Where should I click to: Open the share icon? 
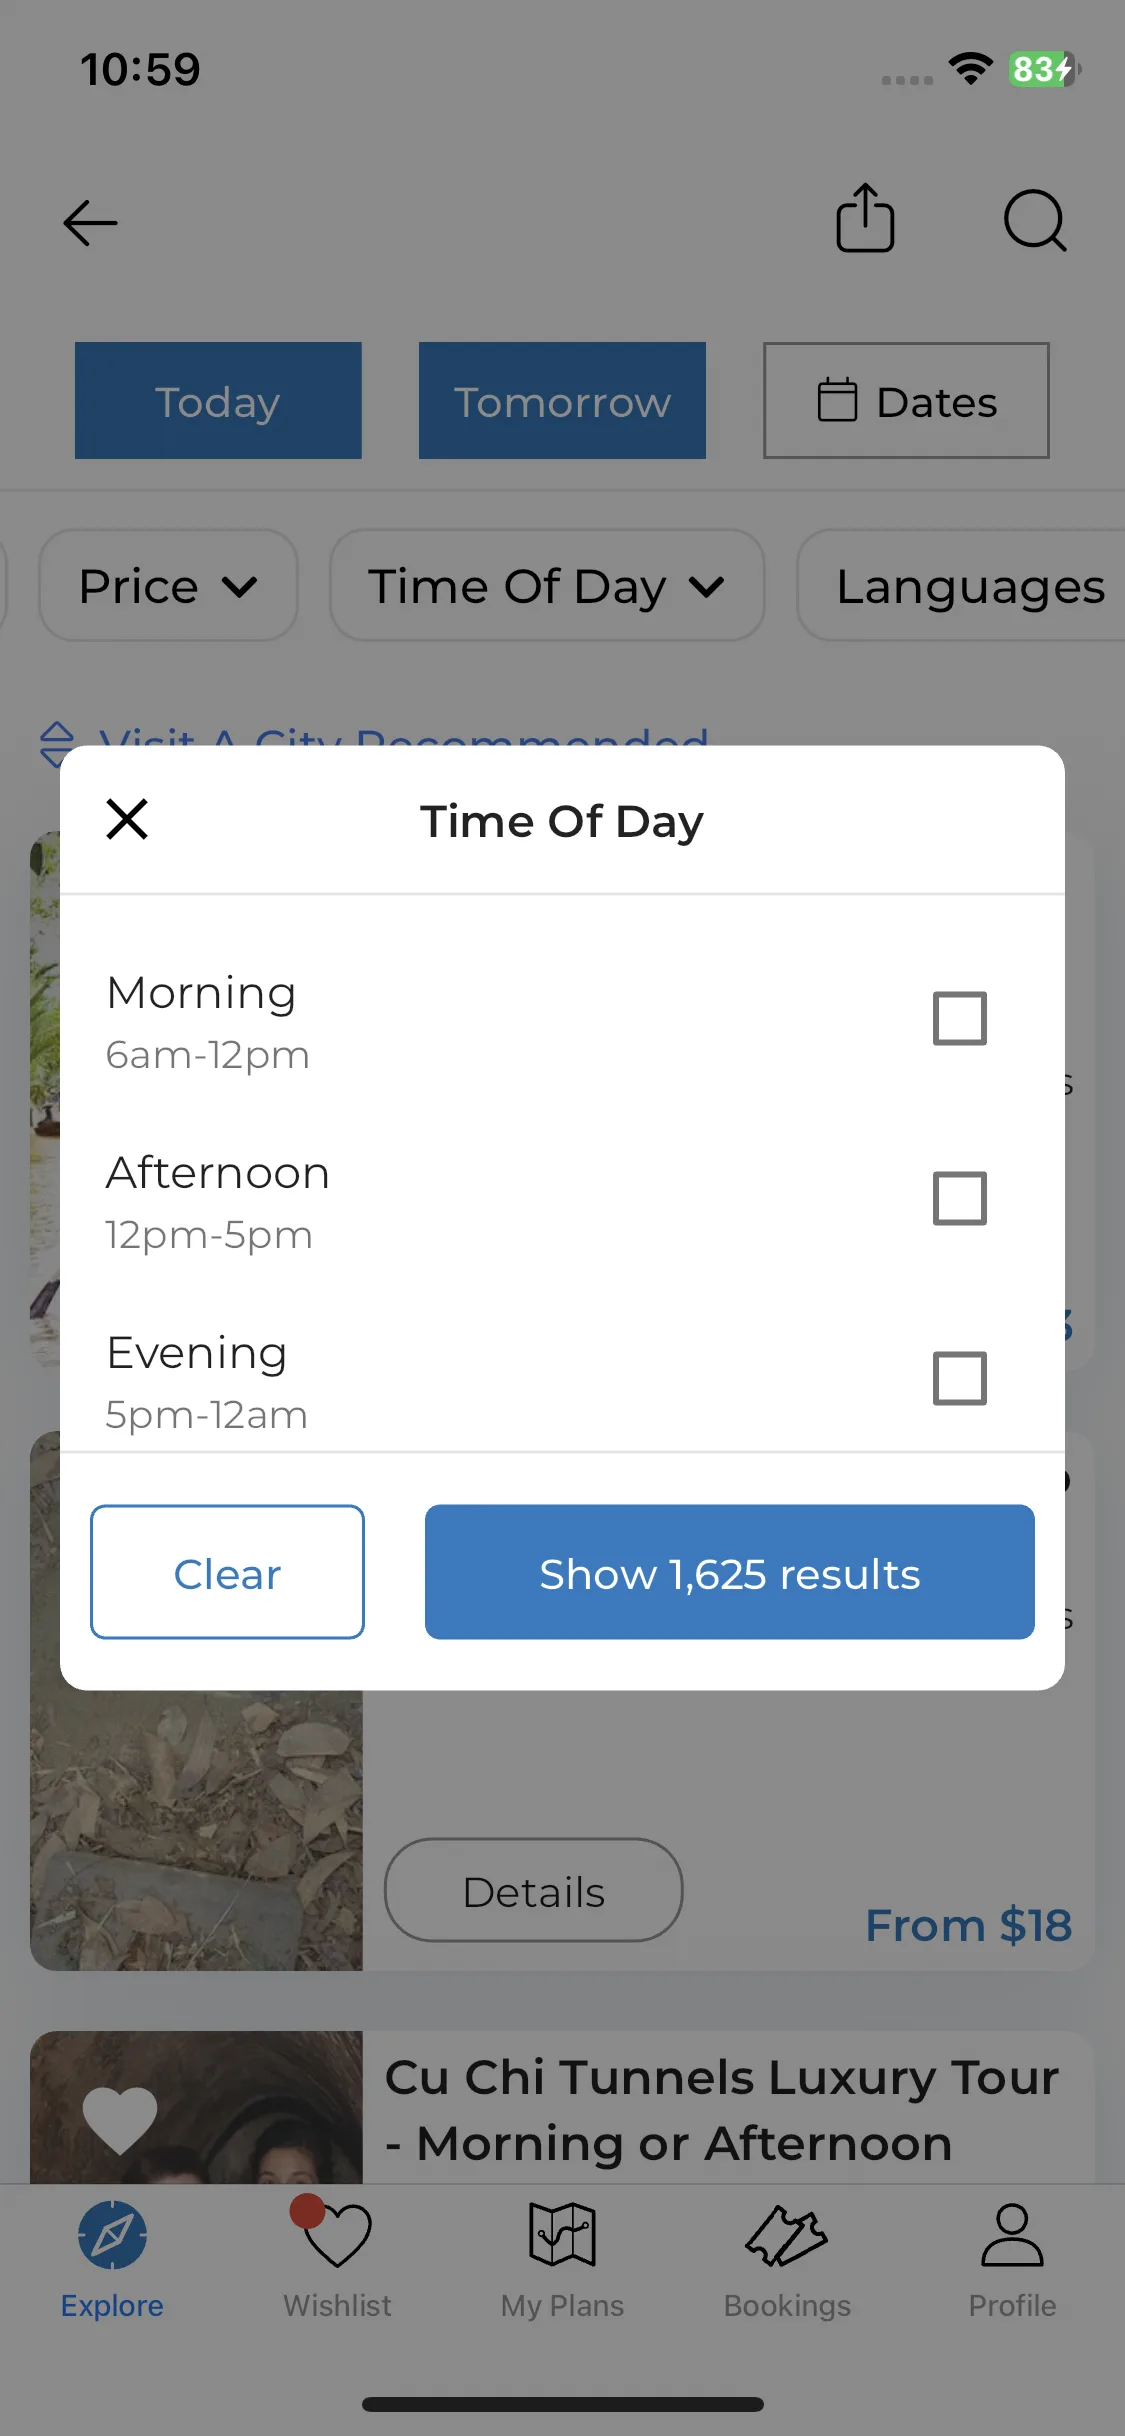click(x=865, y=218)
